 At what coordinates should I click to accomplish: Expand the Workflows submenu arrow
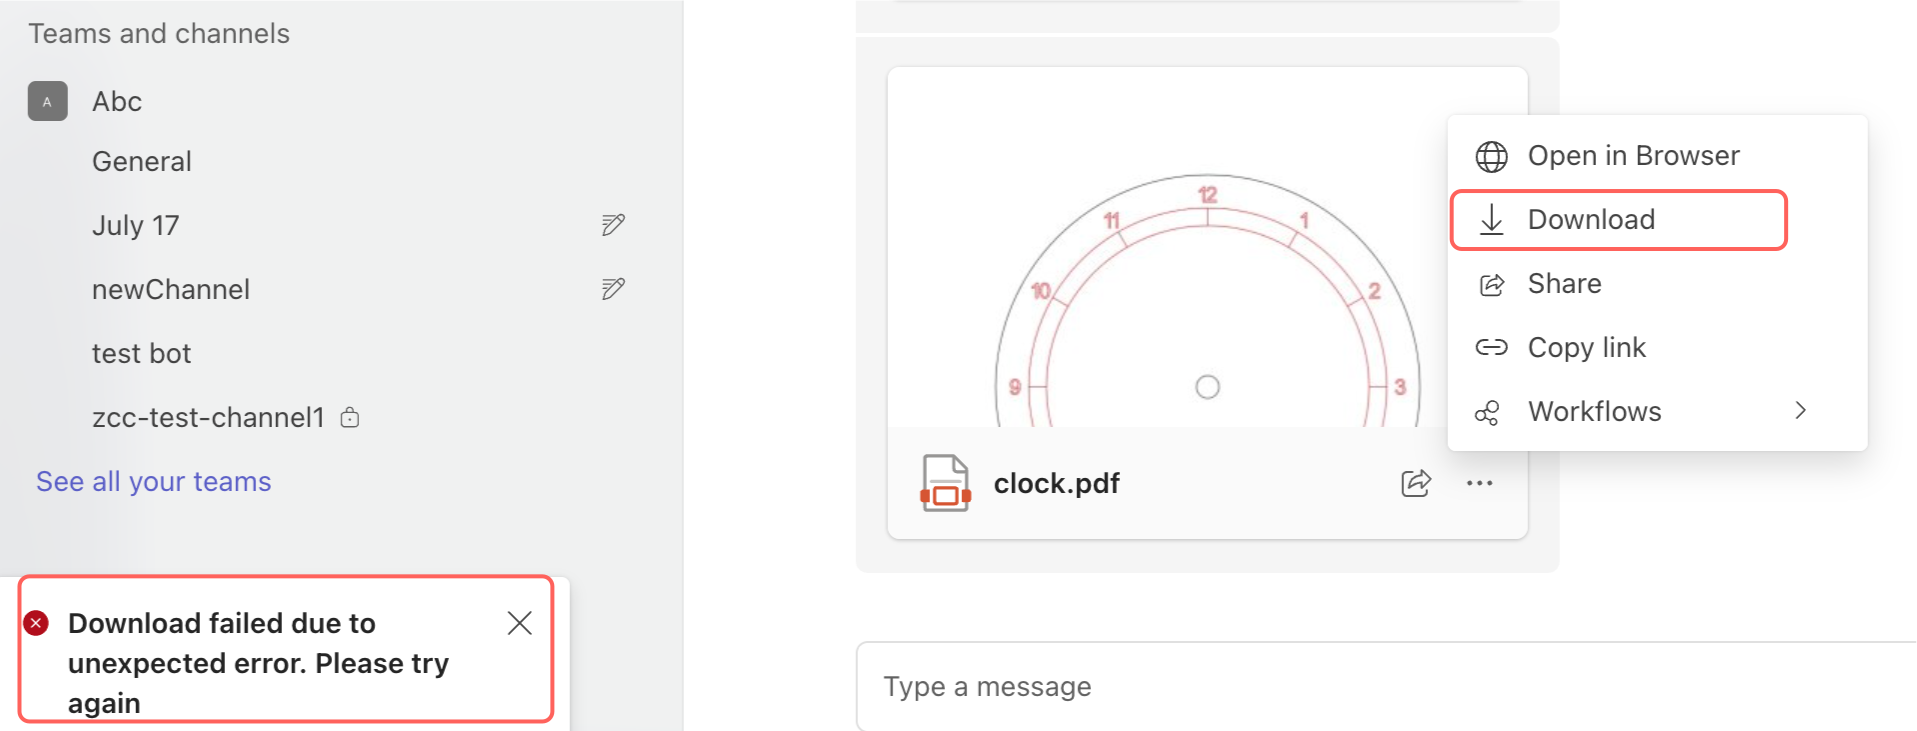tap(1800, 411)
